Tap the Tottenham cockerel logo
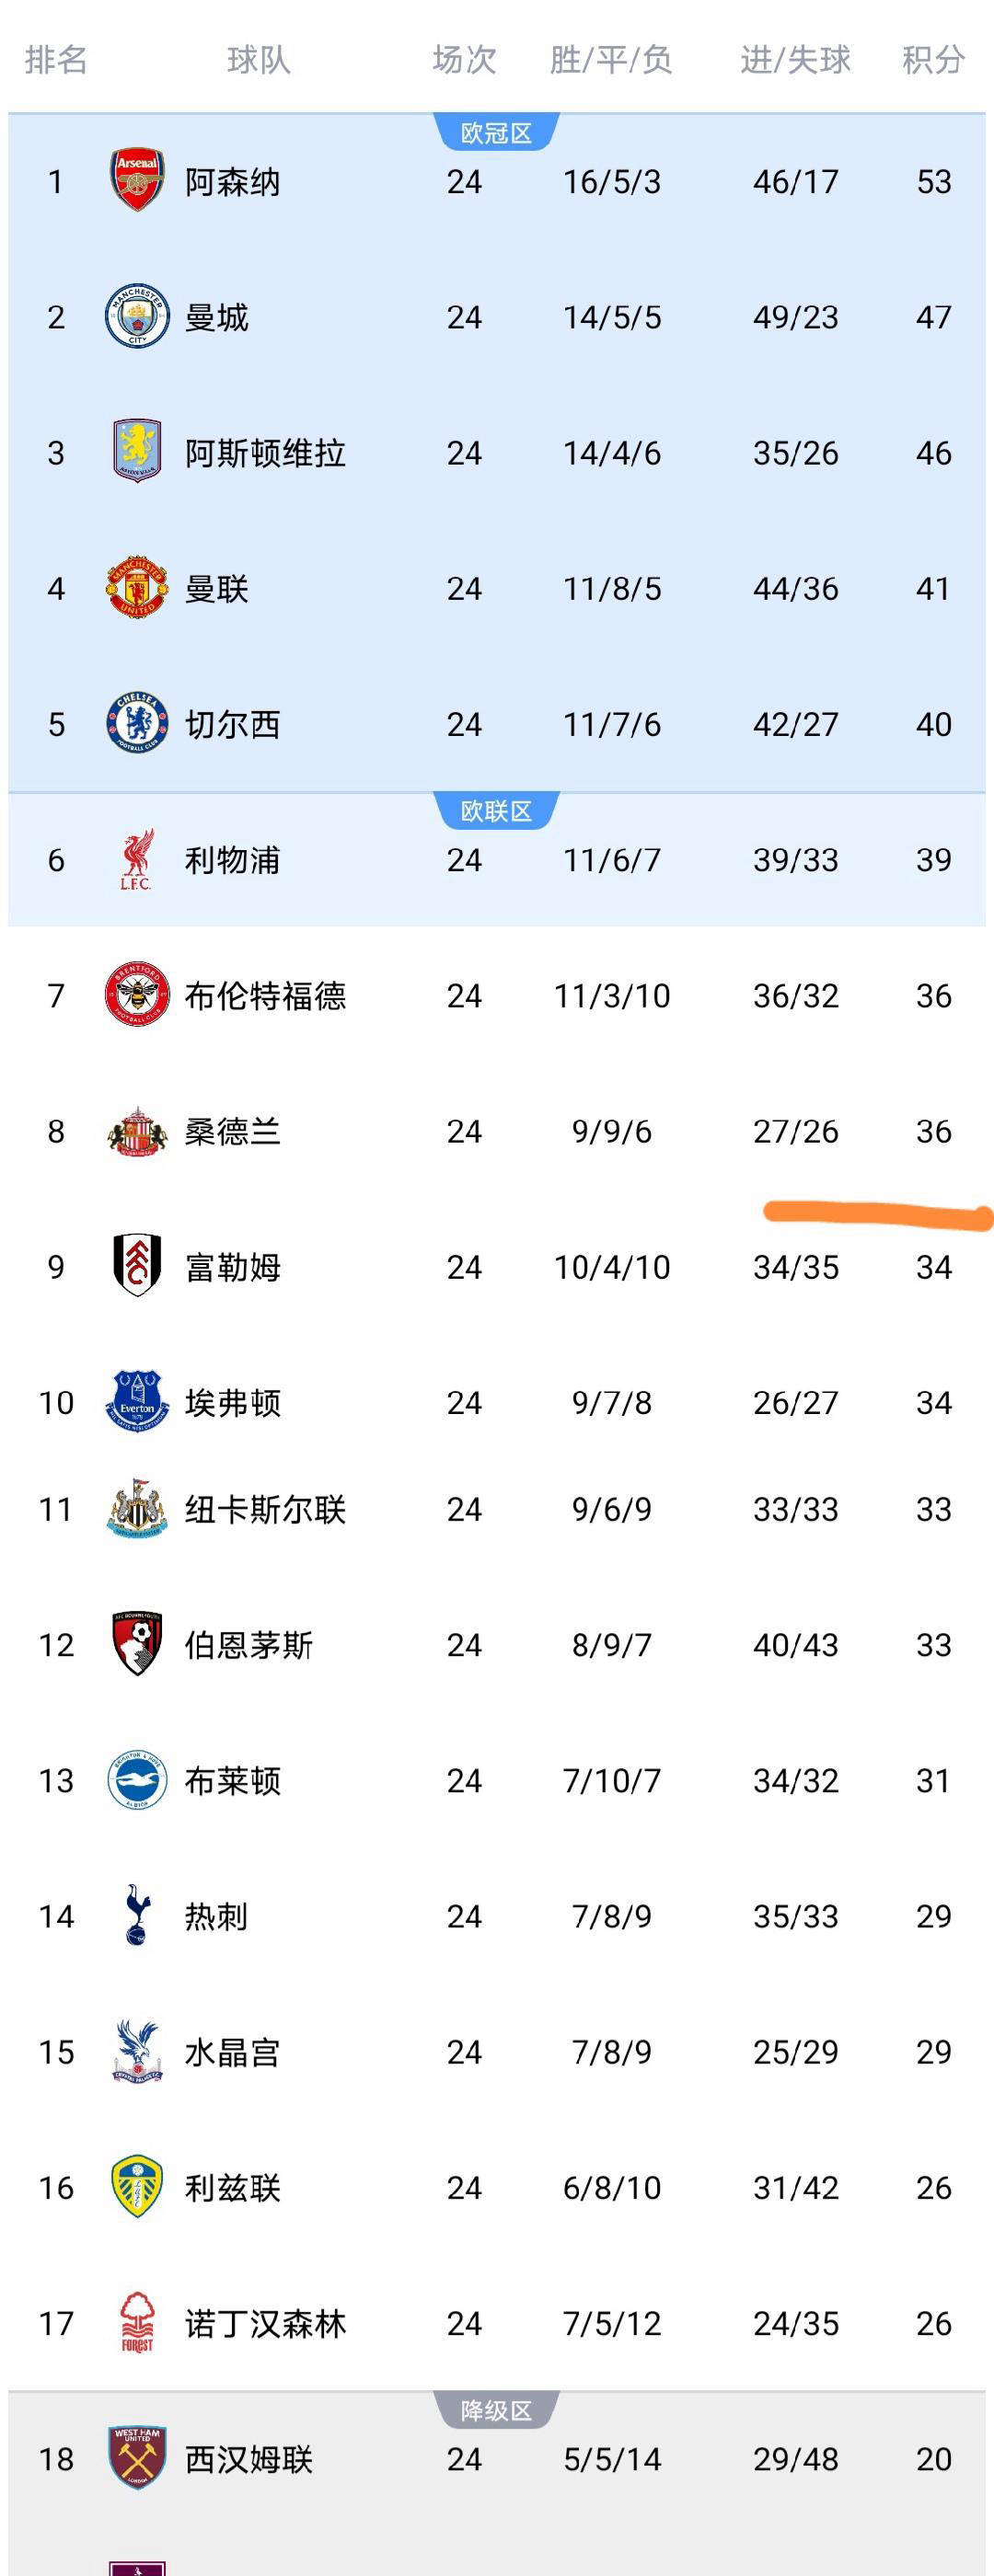This screenshot has width=994, height=2576. (137, 1915)
